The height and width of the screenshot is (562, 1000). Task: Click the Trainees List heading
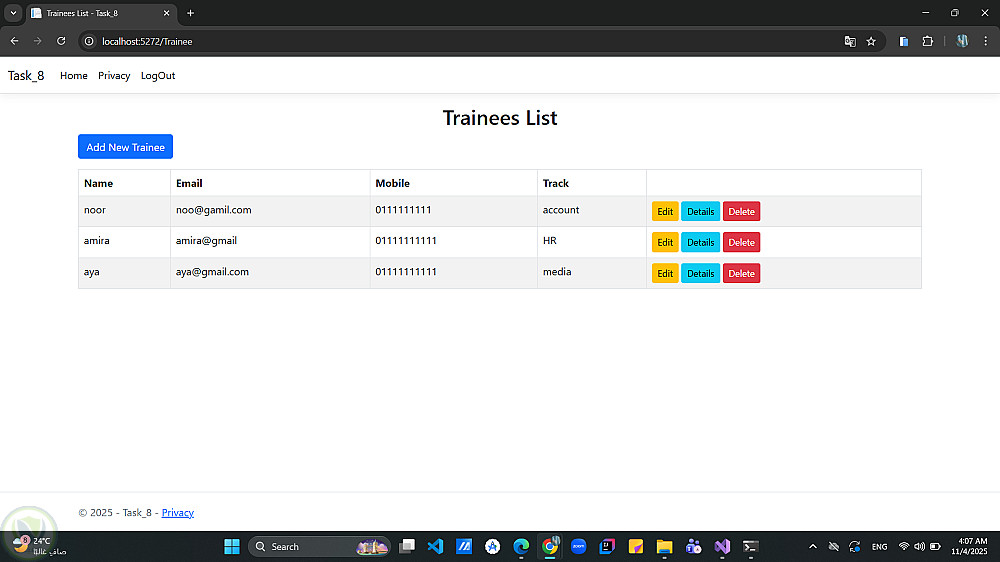pos(500,117)
